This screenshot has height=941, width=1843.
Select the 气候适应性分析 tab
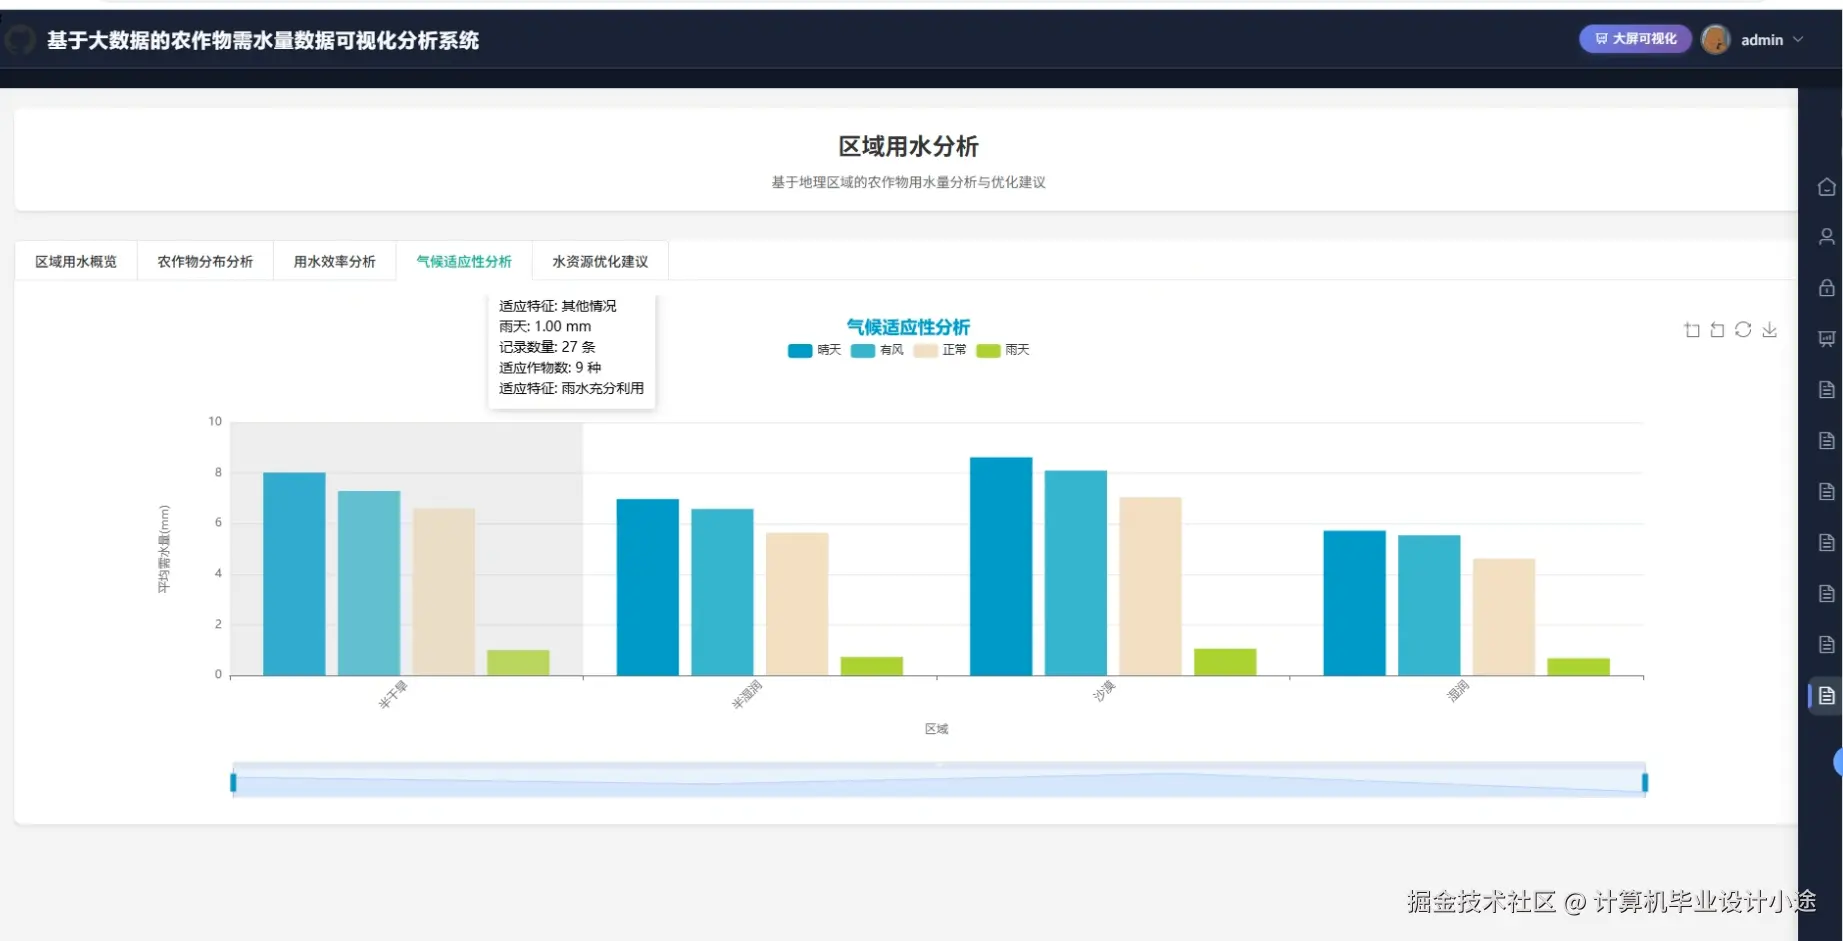click(464, 262)
